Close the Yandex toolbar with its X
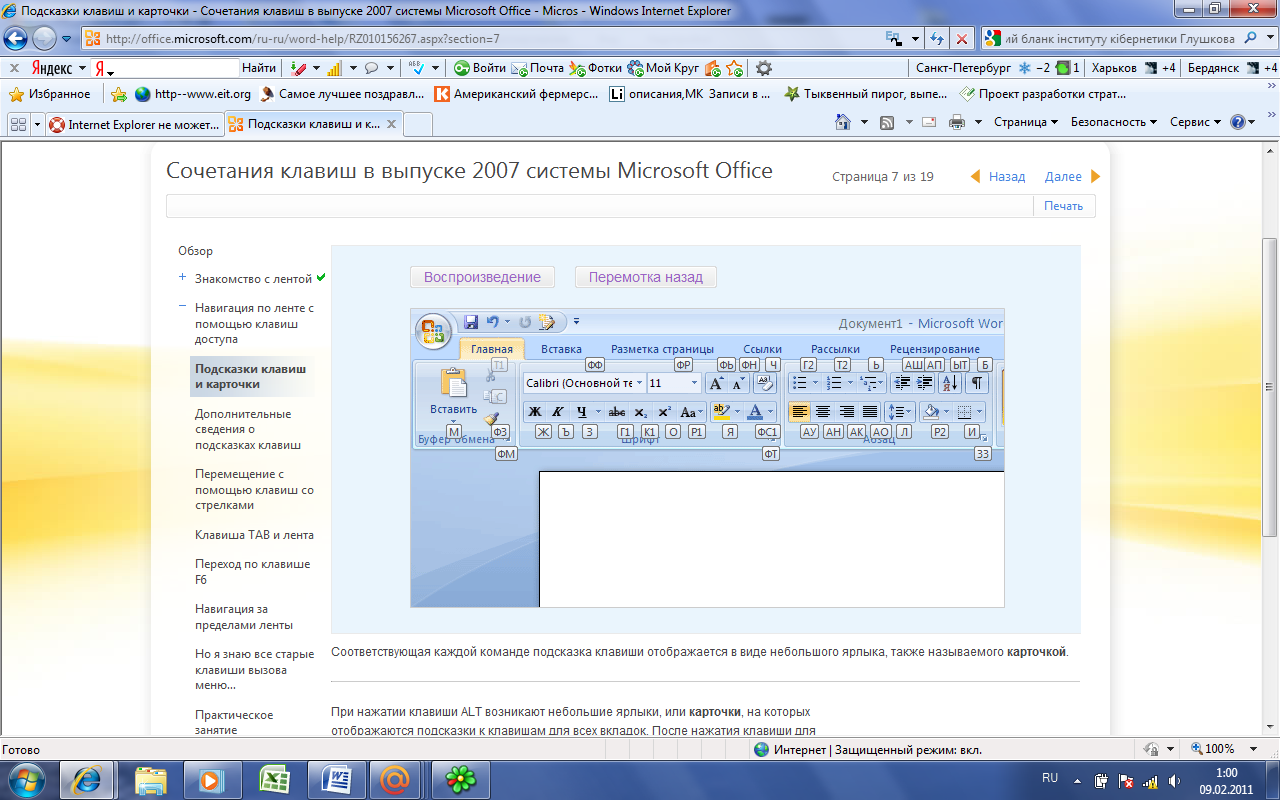 pos(14,68)
